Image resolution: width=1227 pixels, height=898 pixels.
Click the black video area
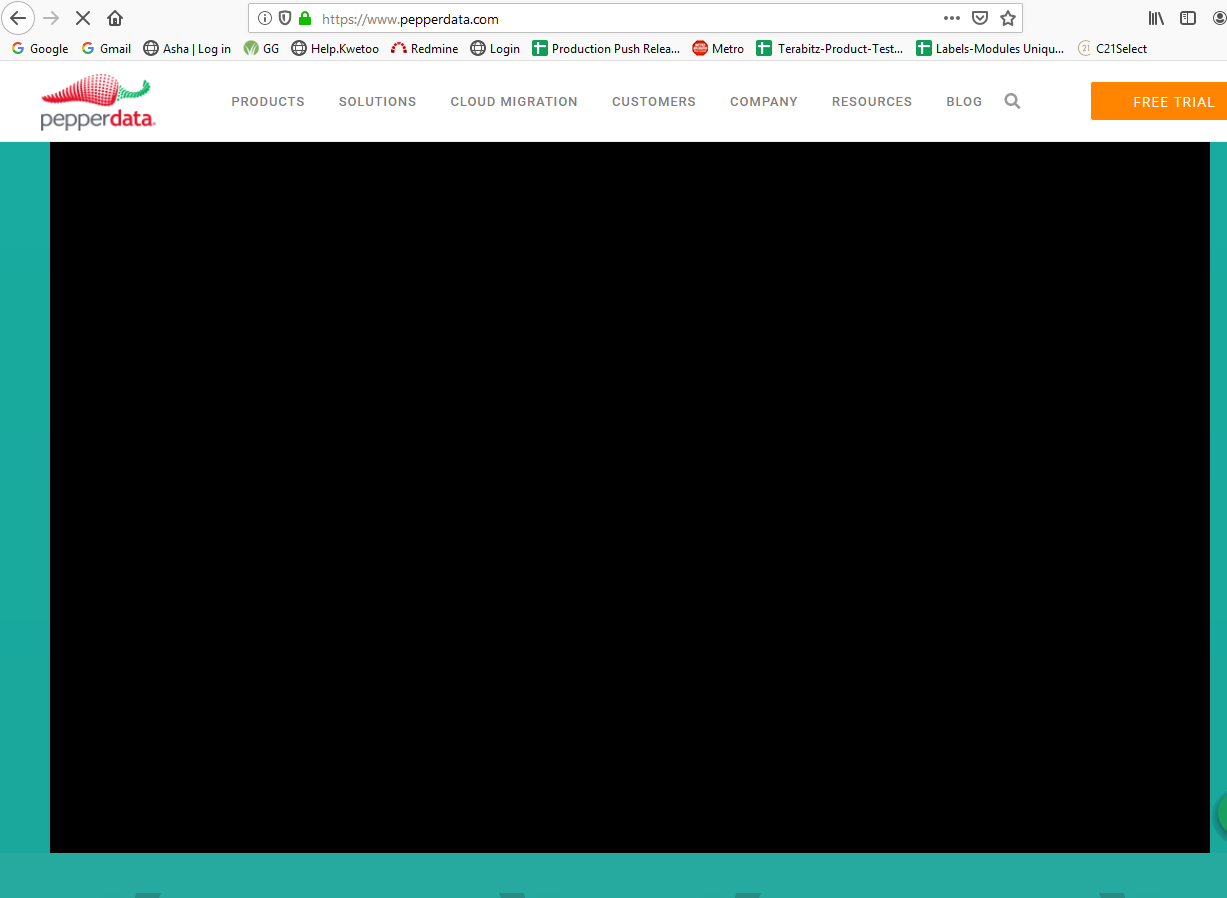(x=630, y=497)
